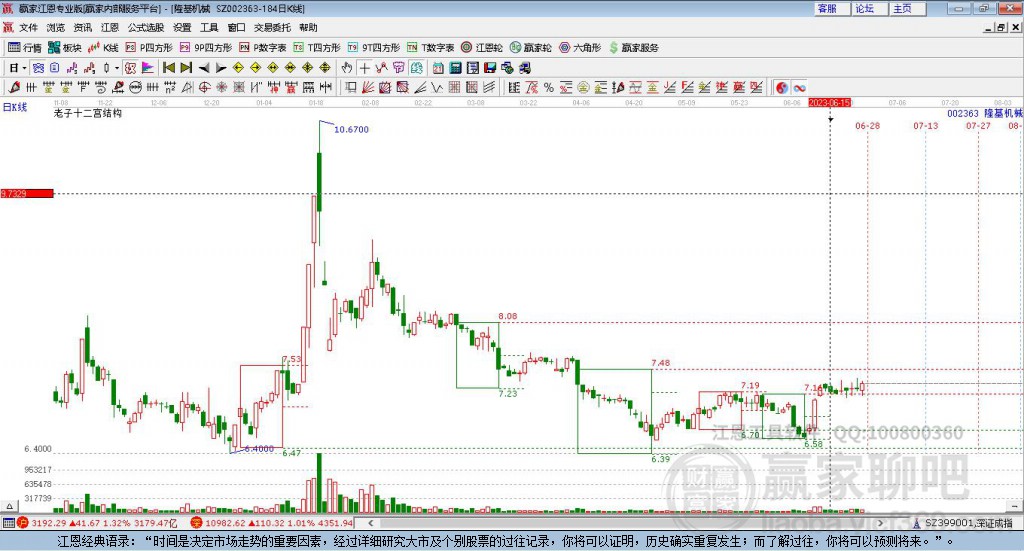Open the 9P四方形 tool
1024x551 pixels.
(206, 48)
